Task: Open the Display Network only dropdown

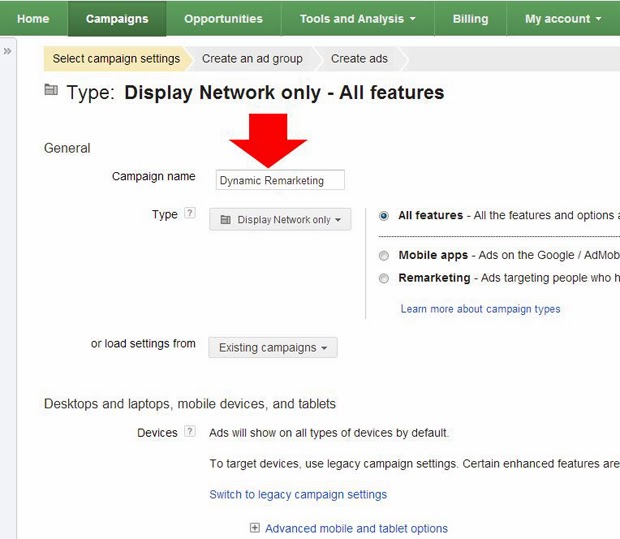Action: click(x=280, y=220)
